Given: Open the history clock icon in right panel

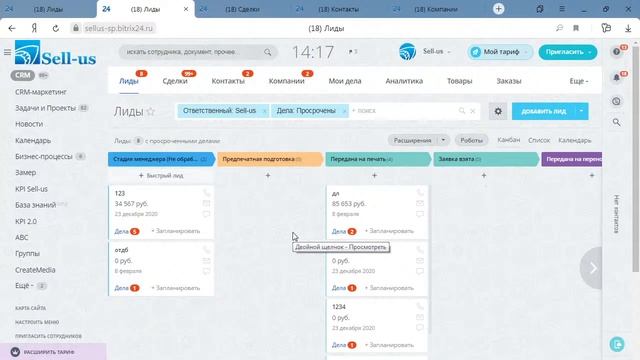Looking at the screenshot, I should coord(617,101).
